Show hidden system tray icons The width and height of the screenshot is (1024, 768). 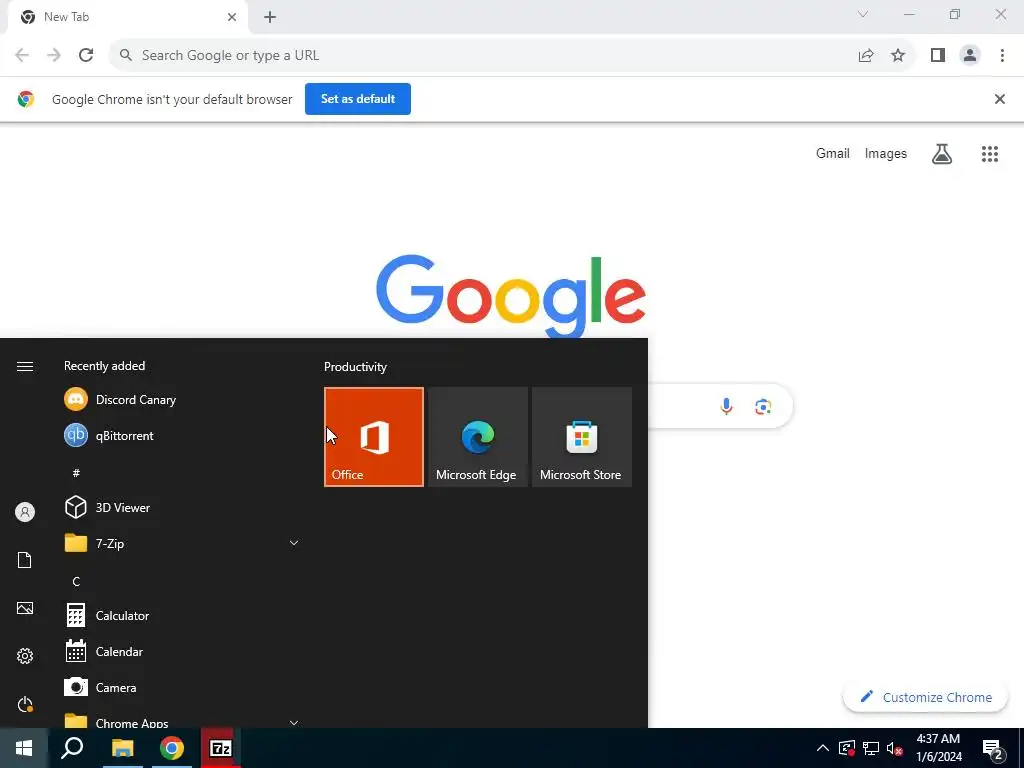[823, 748]
